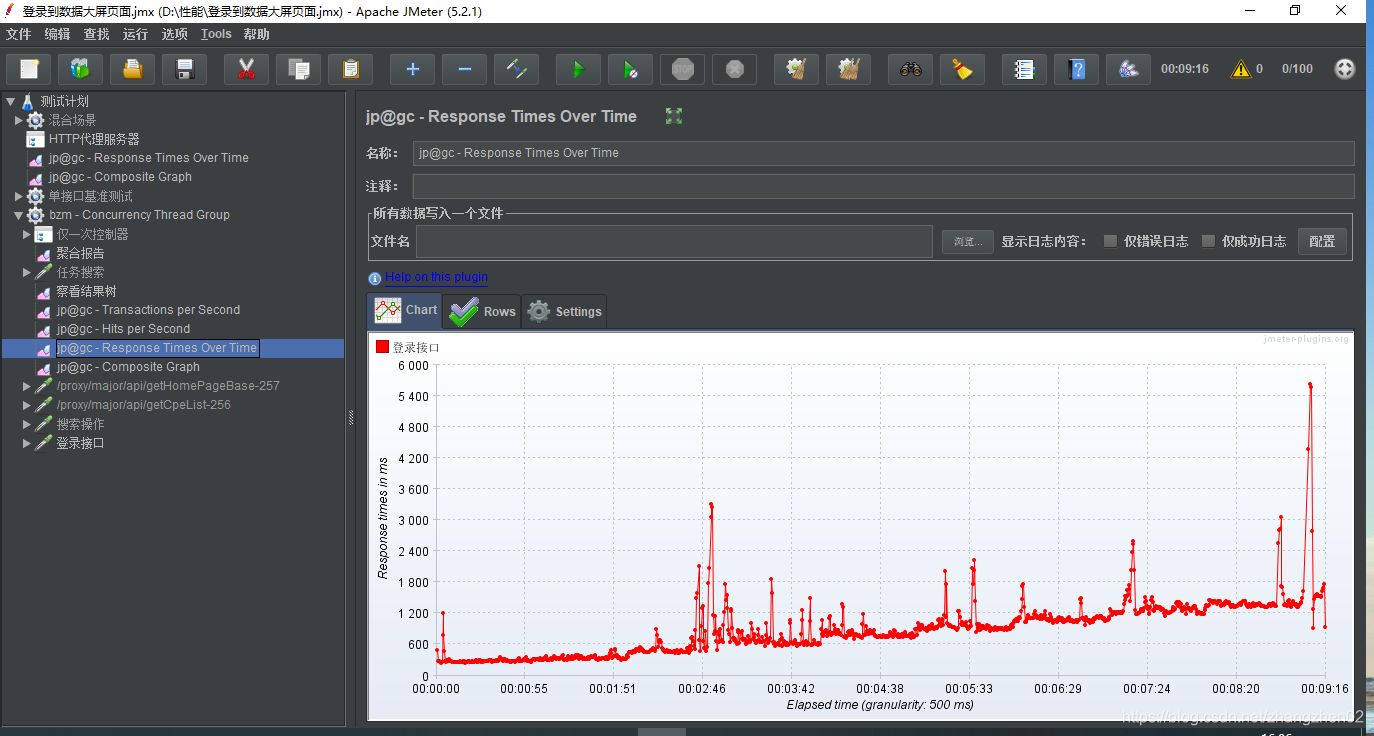Click the remote engine status icon after 0/100
1374x736 pixels.
[x=1345, y=69]
